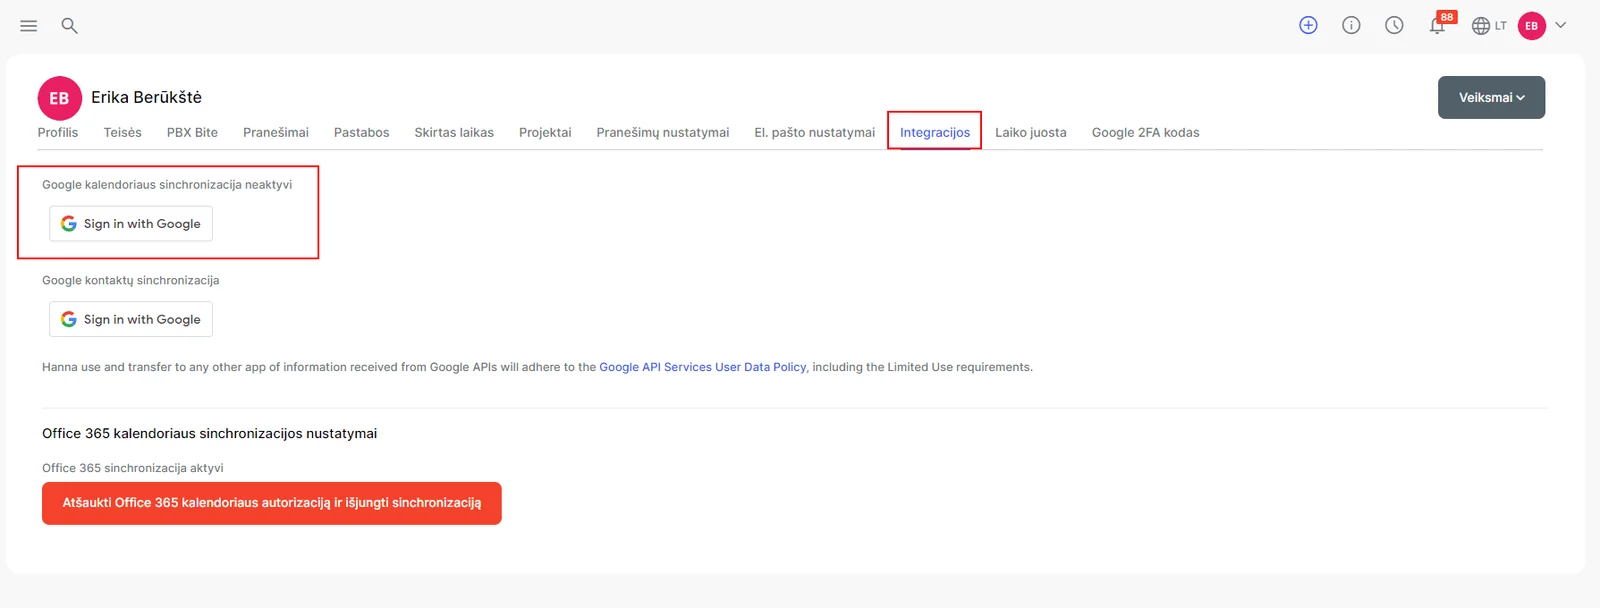
Task: Click the search magnifier icon
Action: 69,26
